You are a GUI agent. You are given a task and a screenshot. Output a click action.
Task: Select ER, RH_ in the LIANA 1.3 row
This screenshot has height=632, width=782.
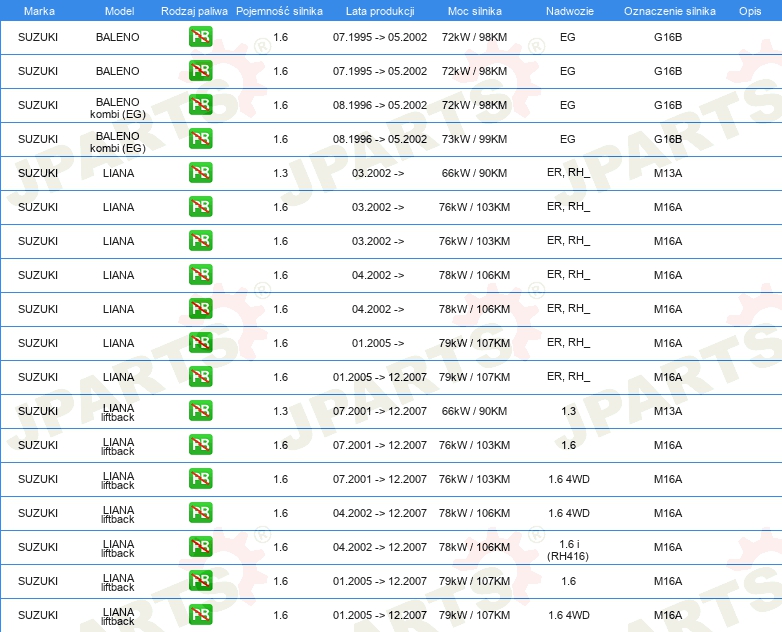tap(569, 173)
